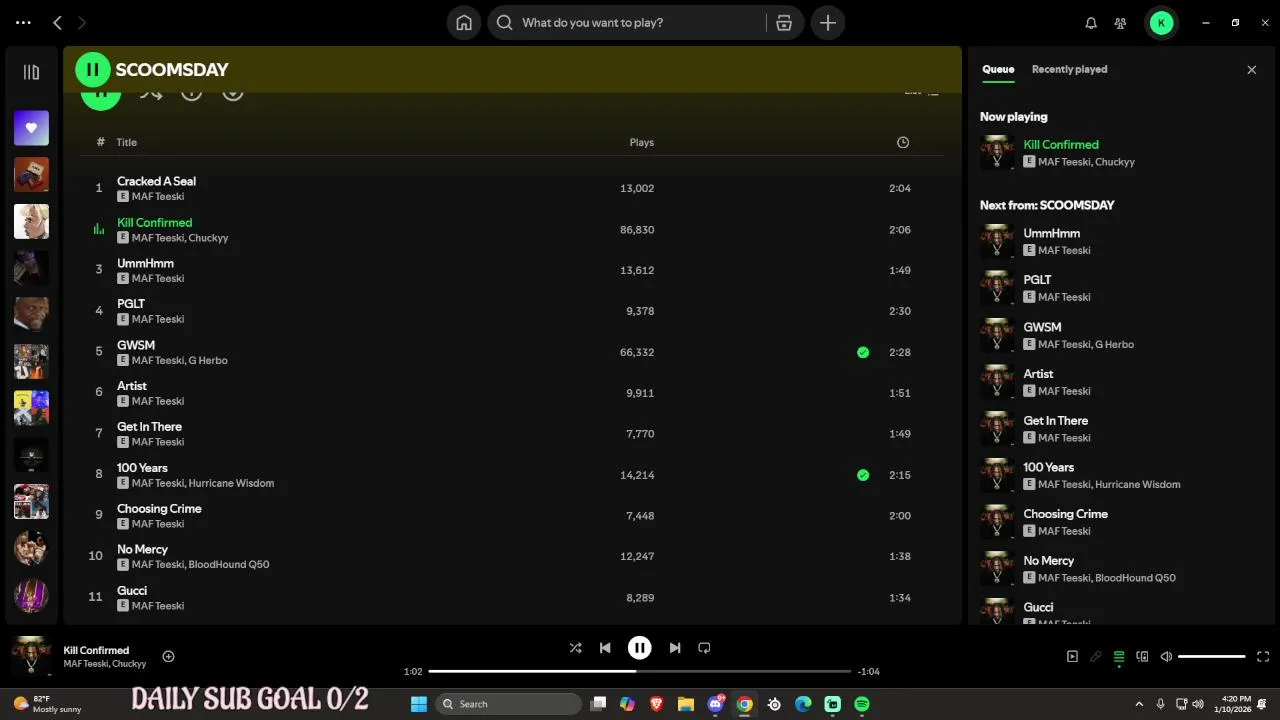This screenshot has width=1280, height=720.
Task: Seek on the song progress bar
Action: [x=640, y=671]
